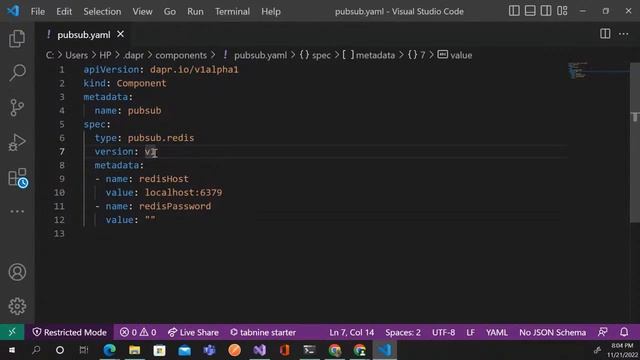
Task: Click No JSON Schema status item
Action: (552, 332)
